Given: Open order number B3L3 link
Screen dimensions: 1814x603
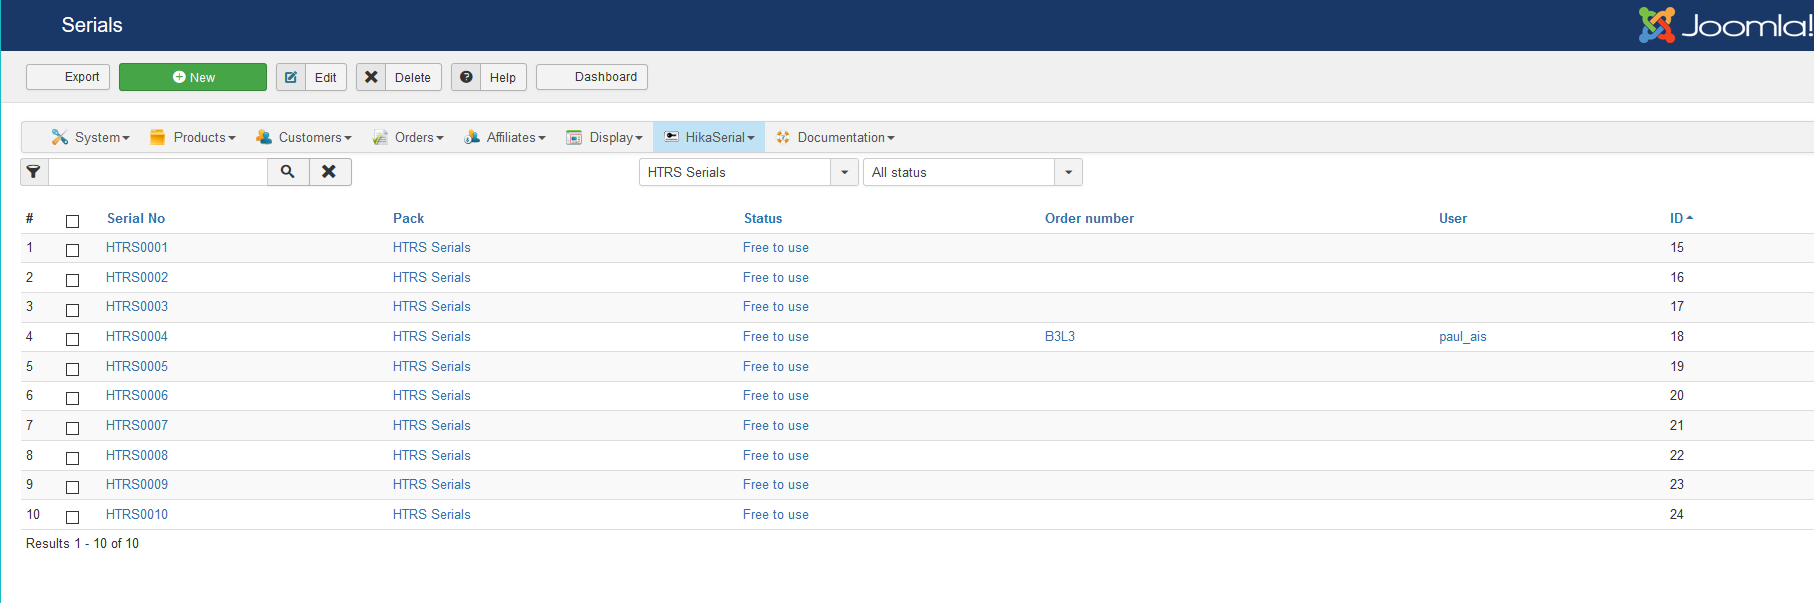Looking at the screenshot, I should pyautogui.click(x=1060, y=337).
